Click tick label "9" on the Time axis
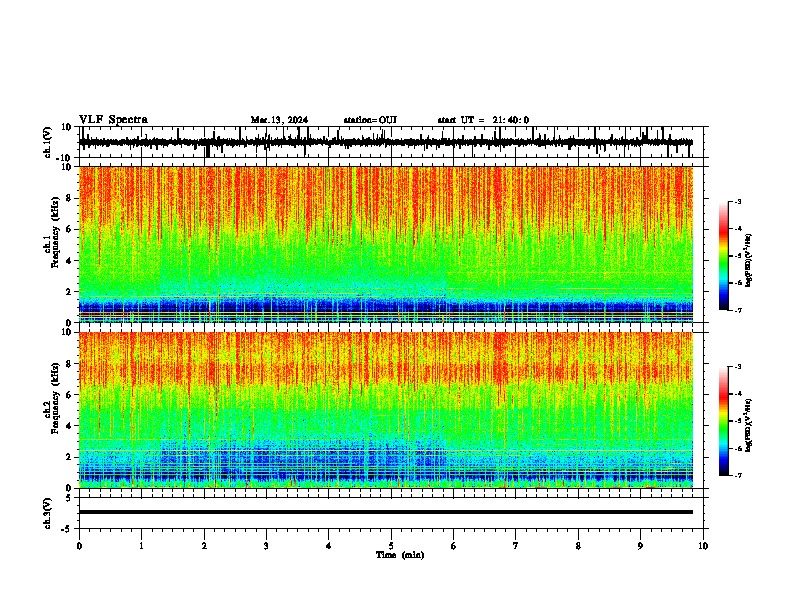The height and width of the screenshot is (612, 792). 640,546
